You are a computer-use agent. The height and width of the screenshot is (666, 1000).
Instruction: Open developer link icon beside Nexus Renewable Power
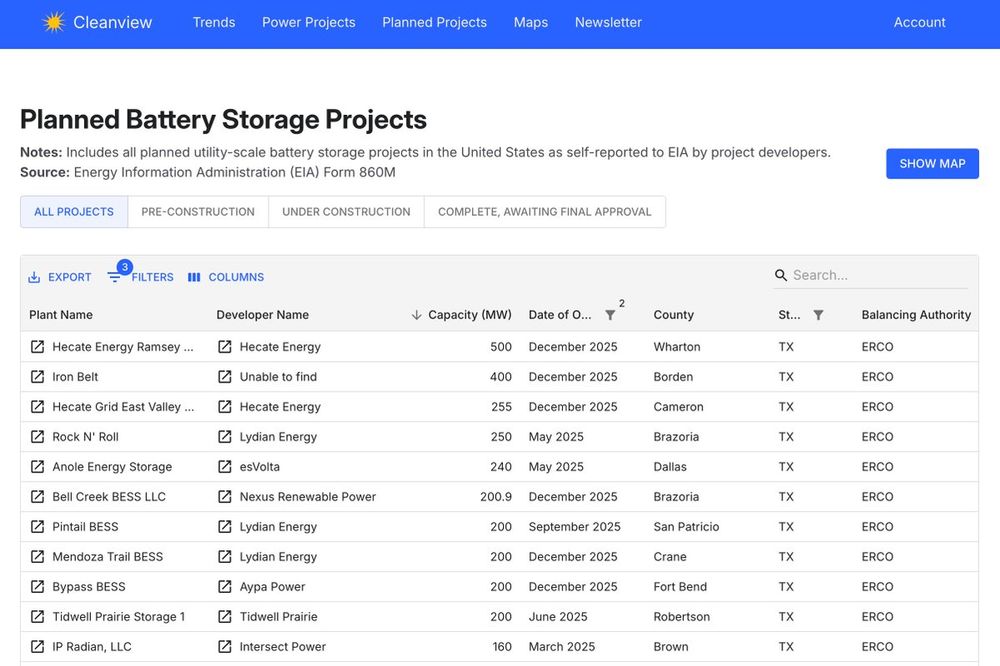pyautogui.click(x=224, y=496)
